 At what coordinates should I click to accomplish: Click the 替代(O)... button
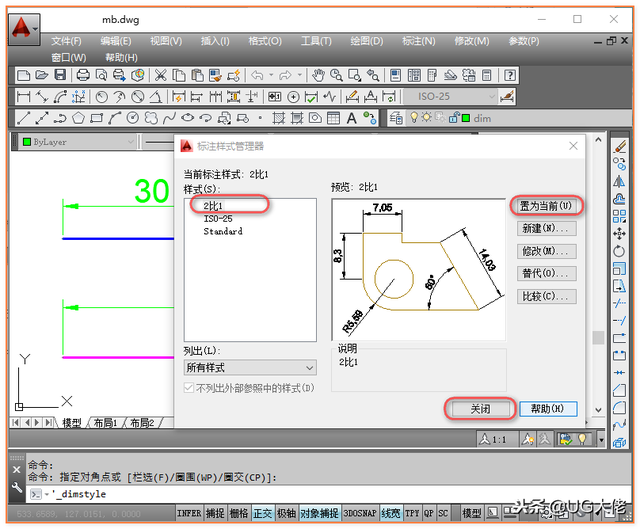546,273
